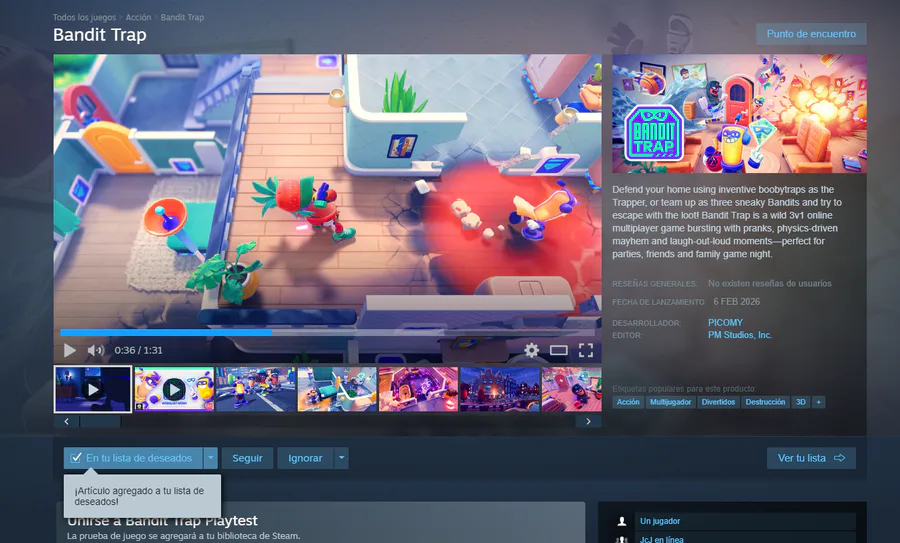Select the 'Multijugador' tag

[670, 402]
